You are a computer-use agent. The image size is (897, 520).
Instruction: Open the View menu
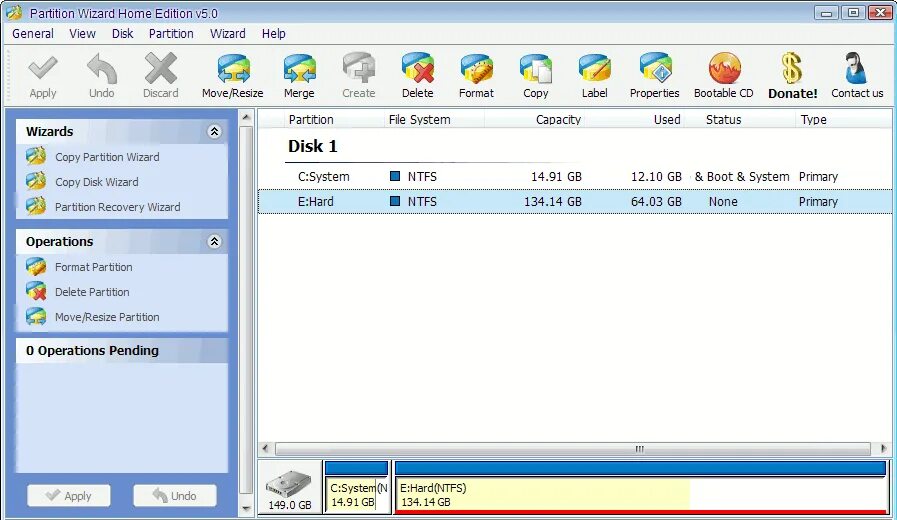82,34
